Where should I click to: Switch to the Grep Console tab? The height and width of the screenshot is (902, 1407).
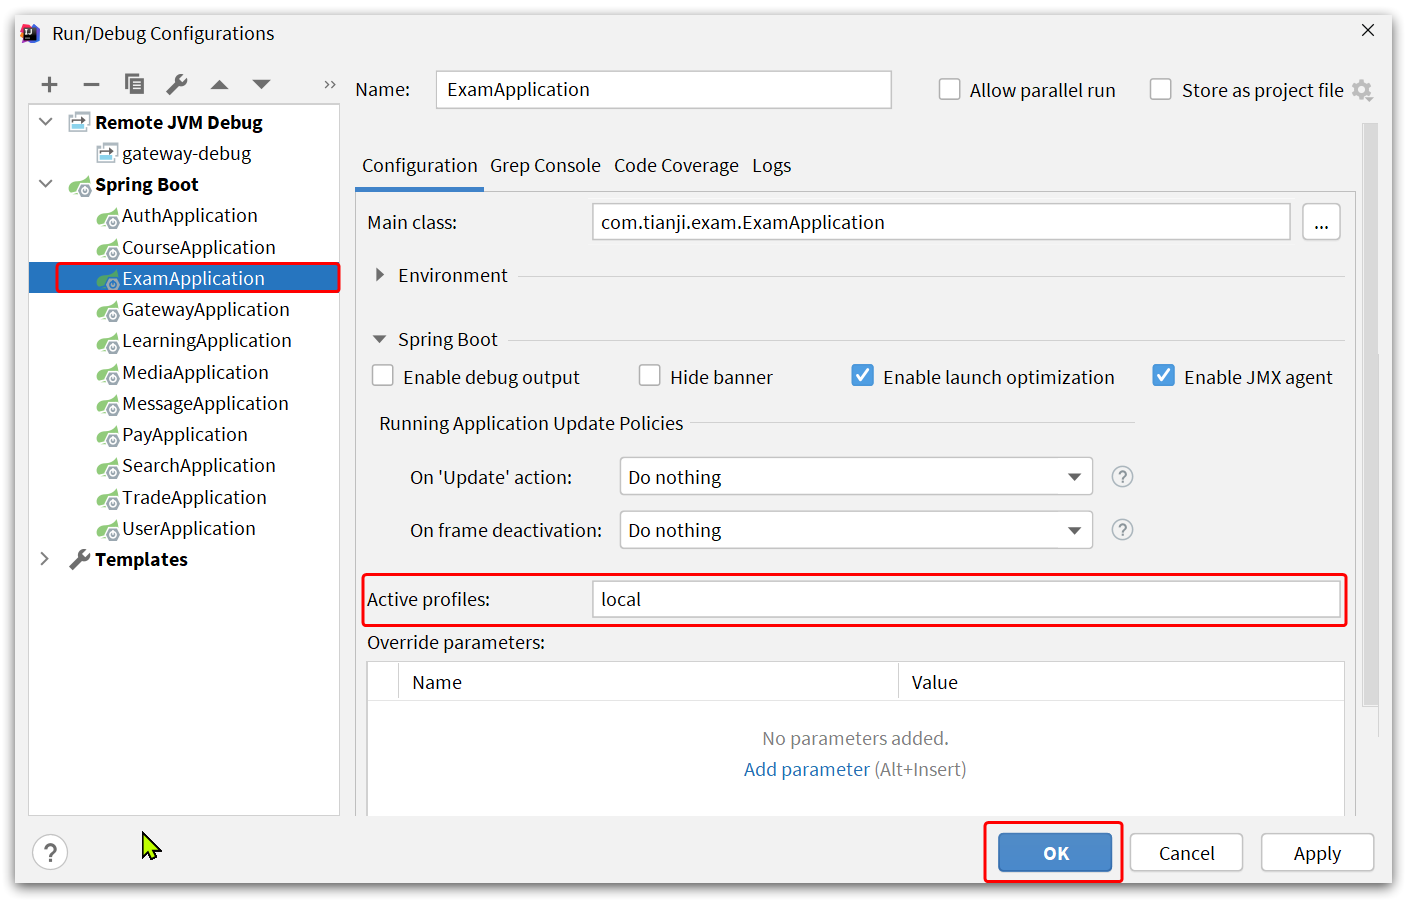[x=545, y=166]
